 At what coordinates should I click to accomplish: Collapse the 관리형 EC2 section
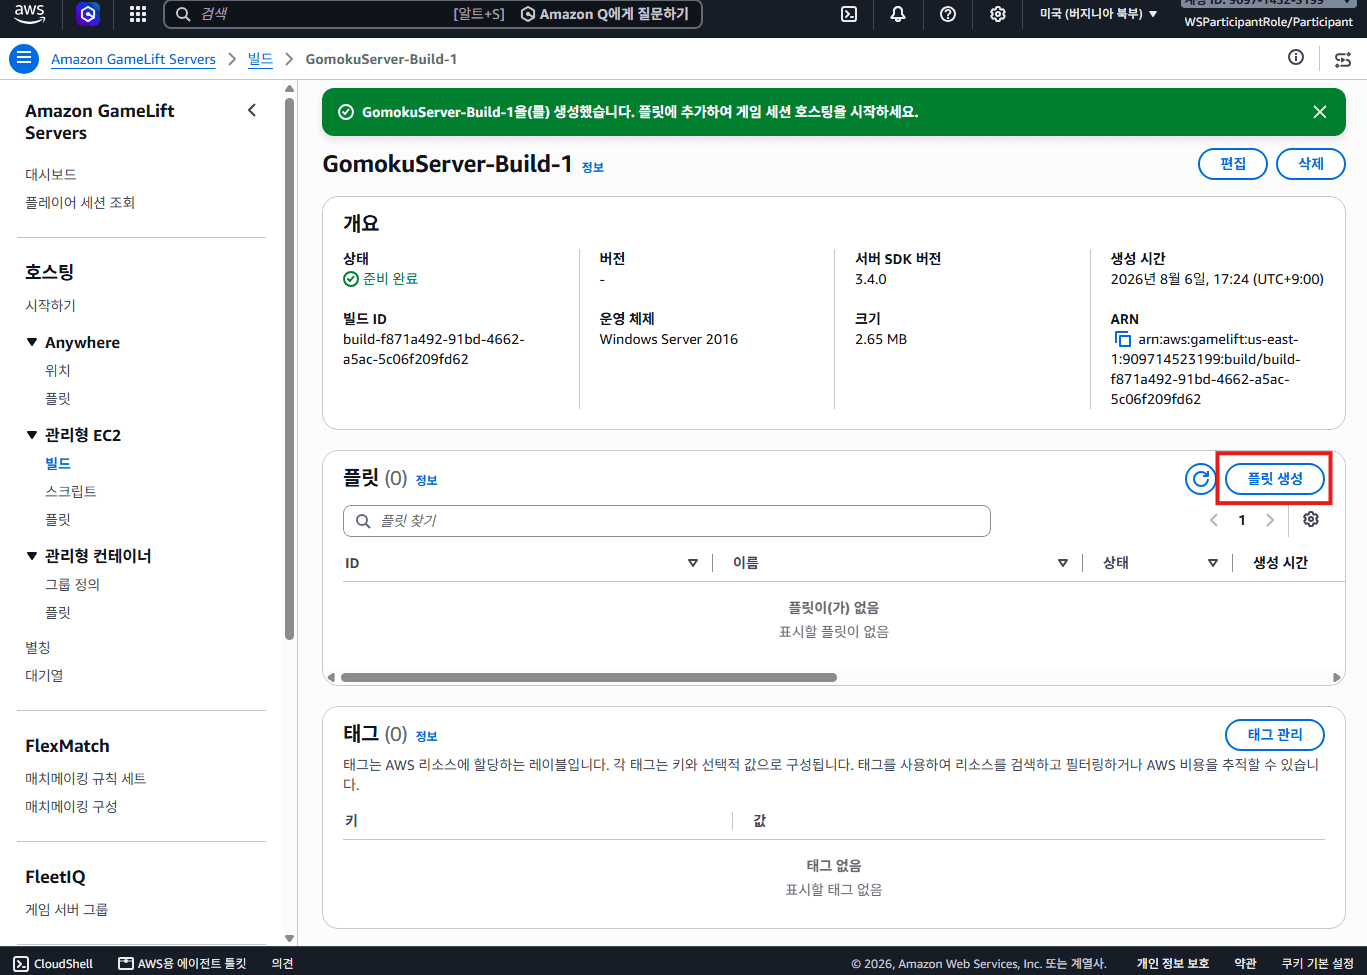(32, 435)
